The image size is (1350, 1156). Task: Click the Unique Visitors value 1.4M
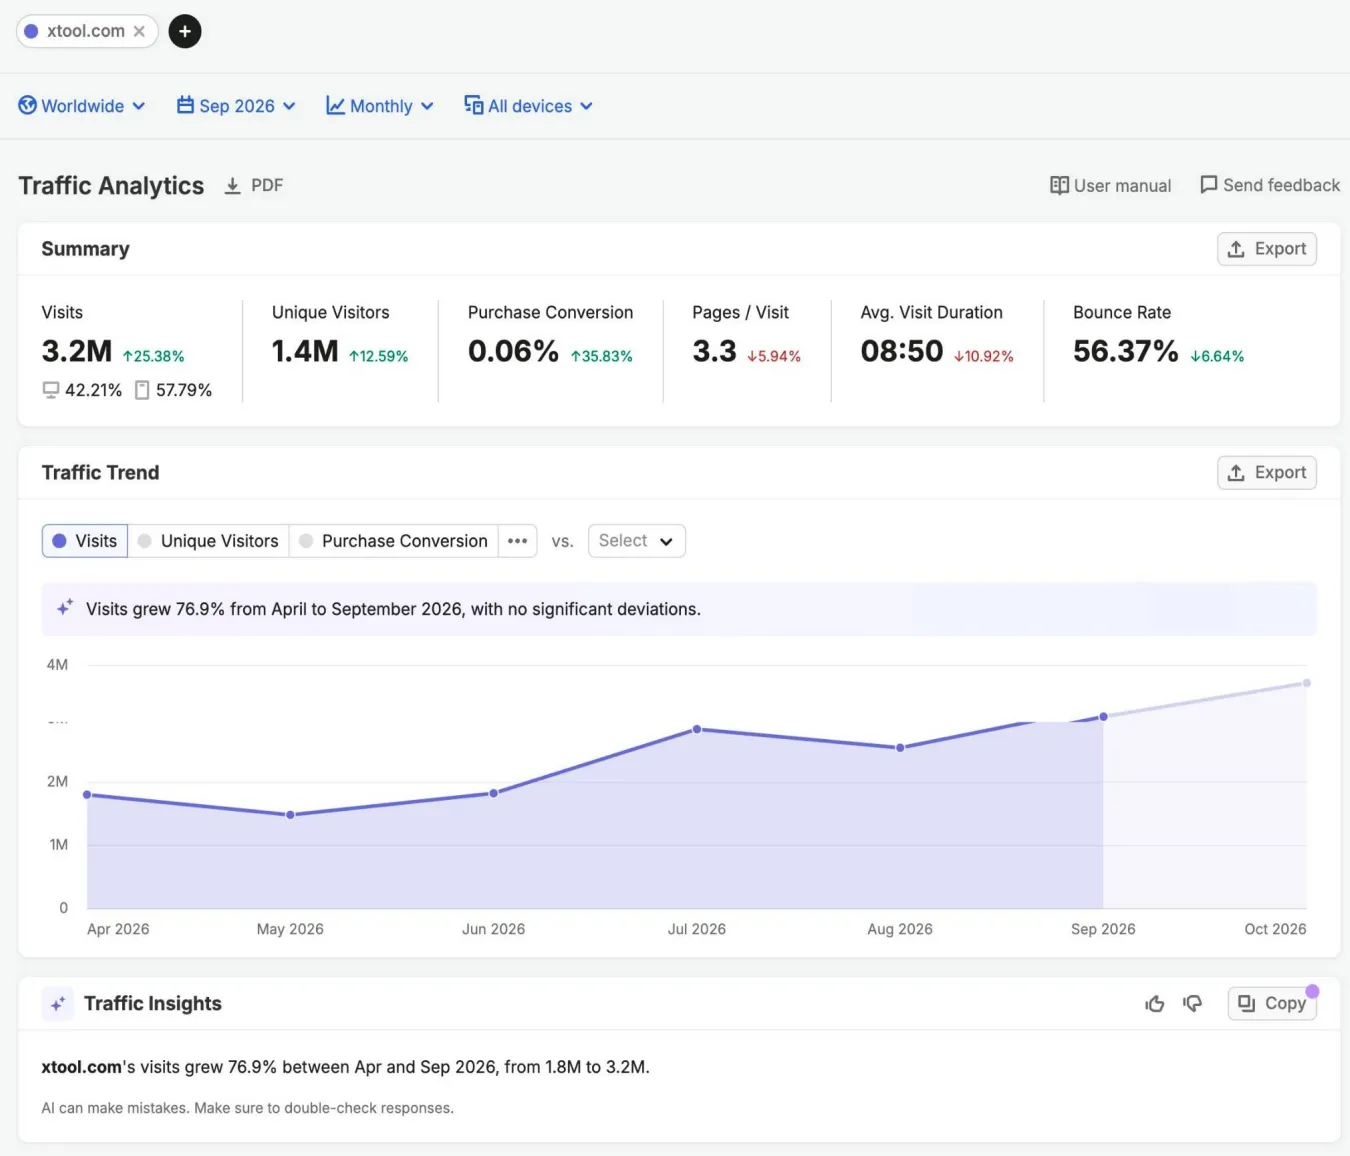coord(305,351)
